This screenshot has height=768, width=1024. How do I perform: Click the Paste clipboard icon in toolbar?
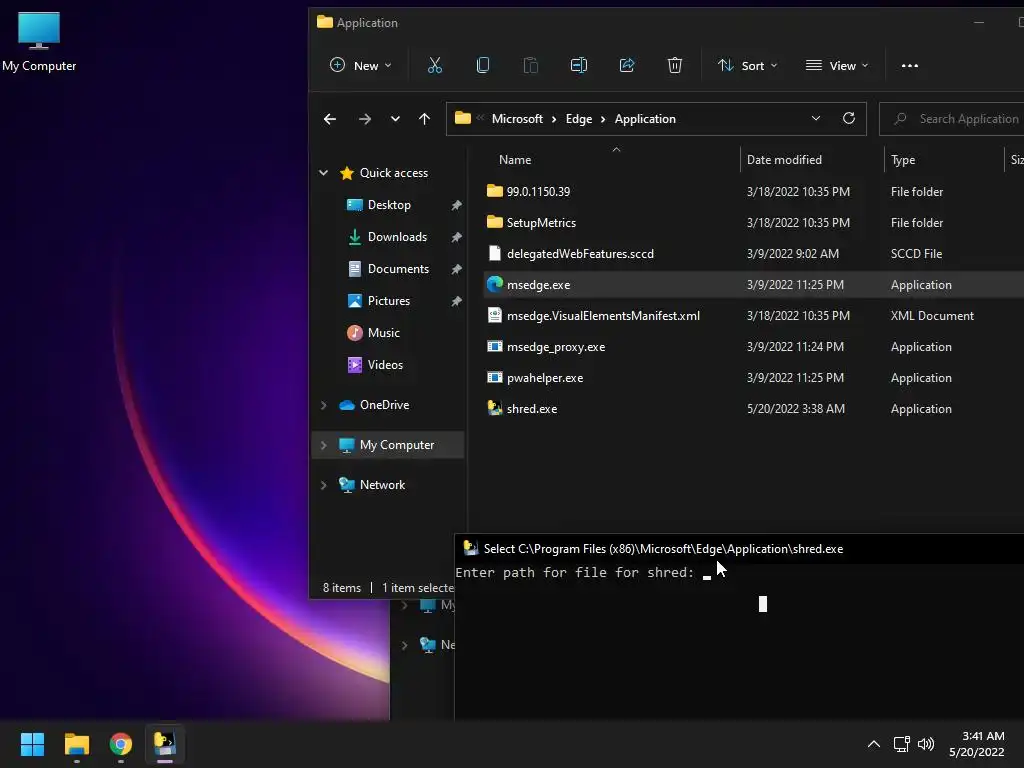(x=530, y=65)
